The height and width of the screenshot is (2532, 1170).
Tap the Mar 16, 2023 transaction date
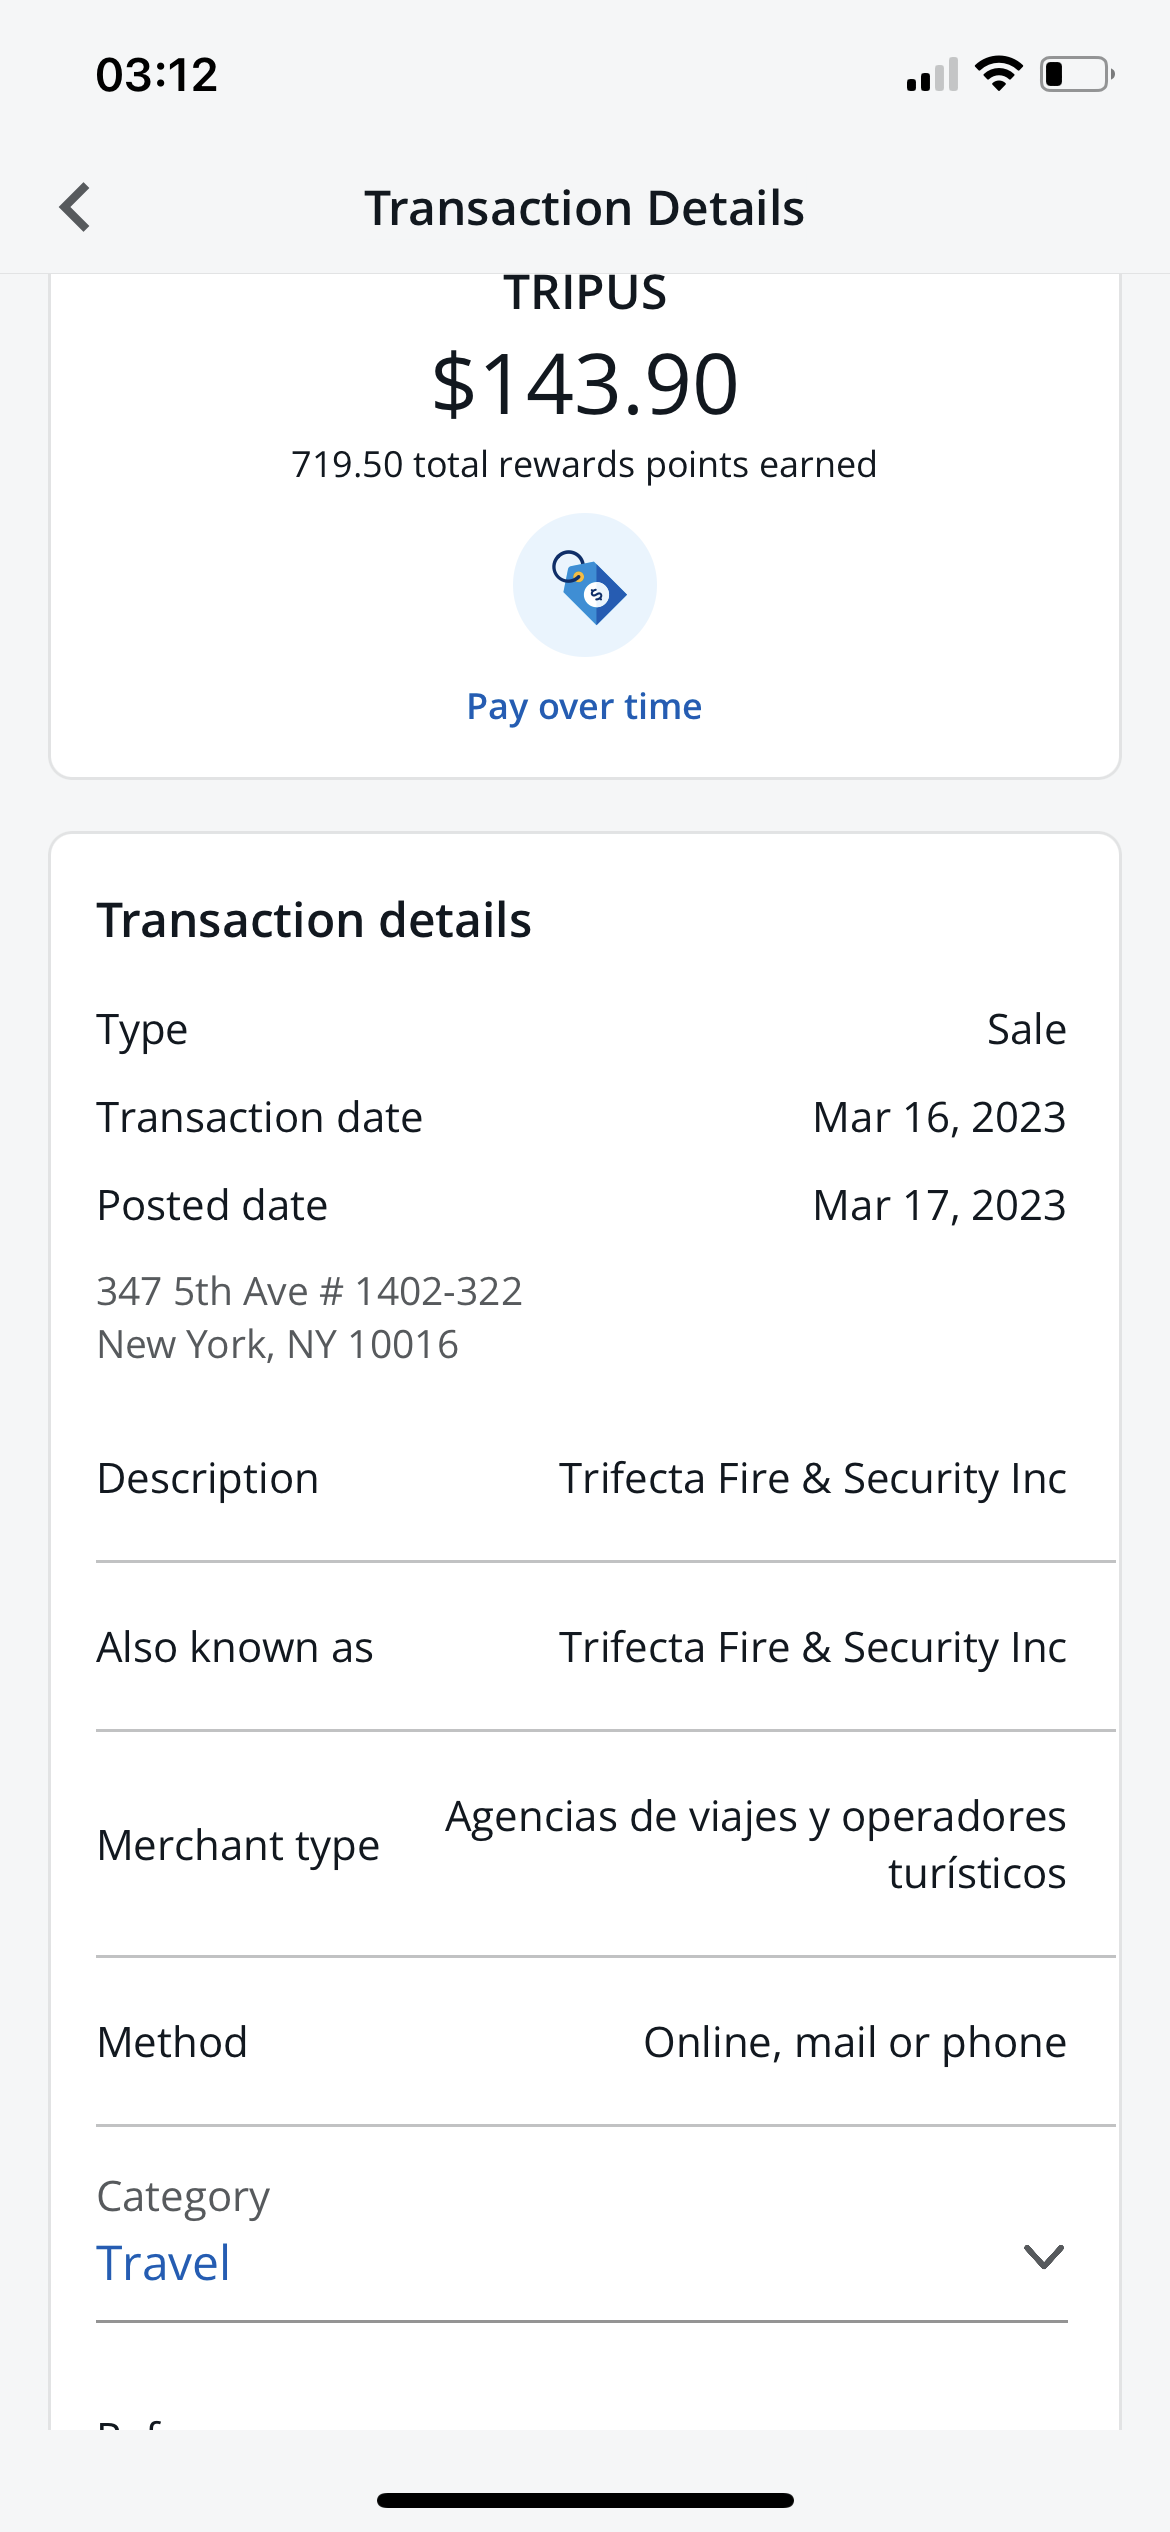[939, 1118]
